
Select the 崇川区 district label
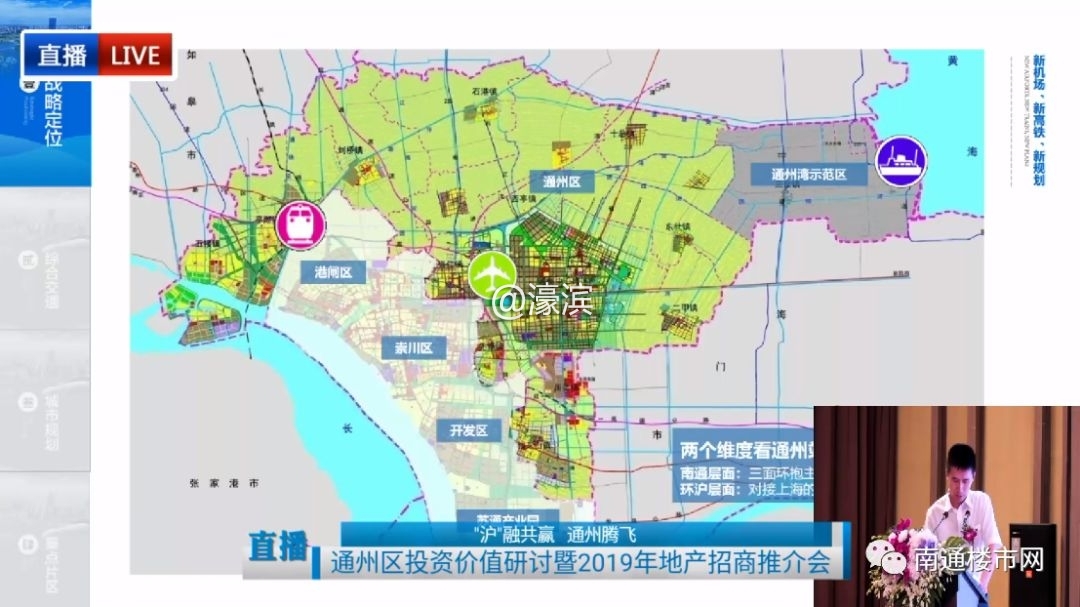[412, 348]
